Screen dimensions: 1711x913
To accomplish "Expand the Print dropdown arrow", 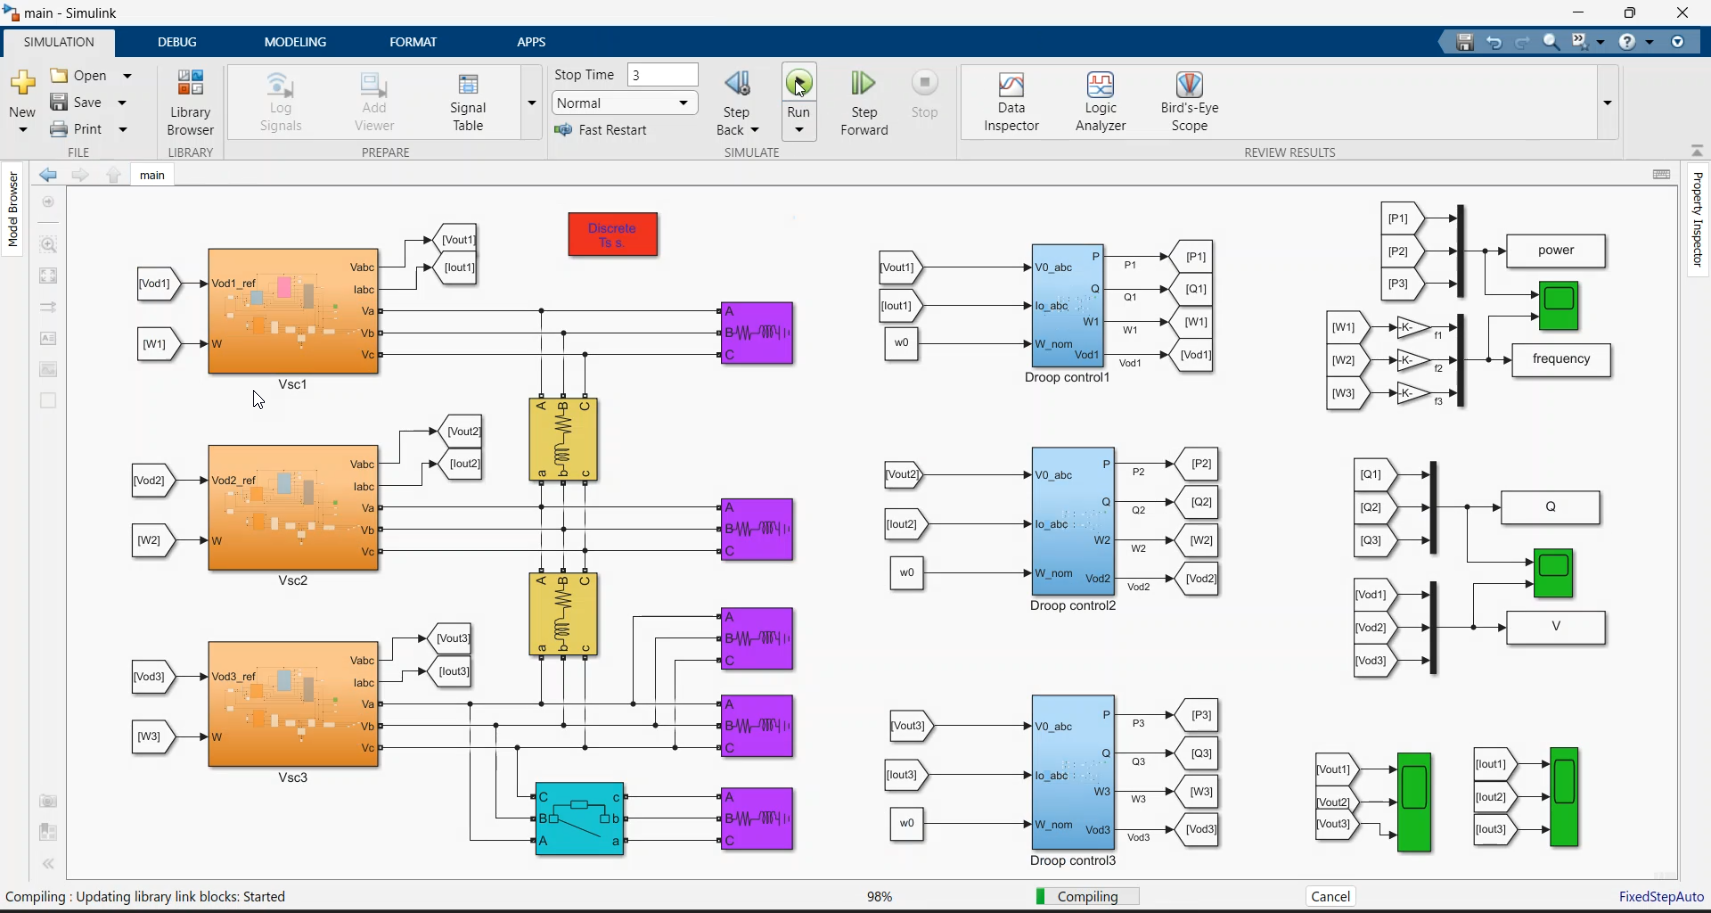I will pyautogui.click(x=123, y=129).
